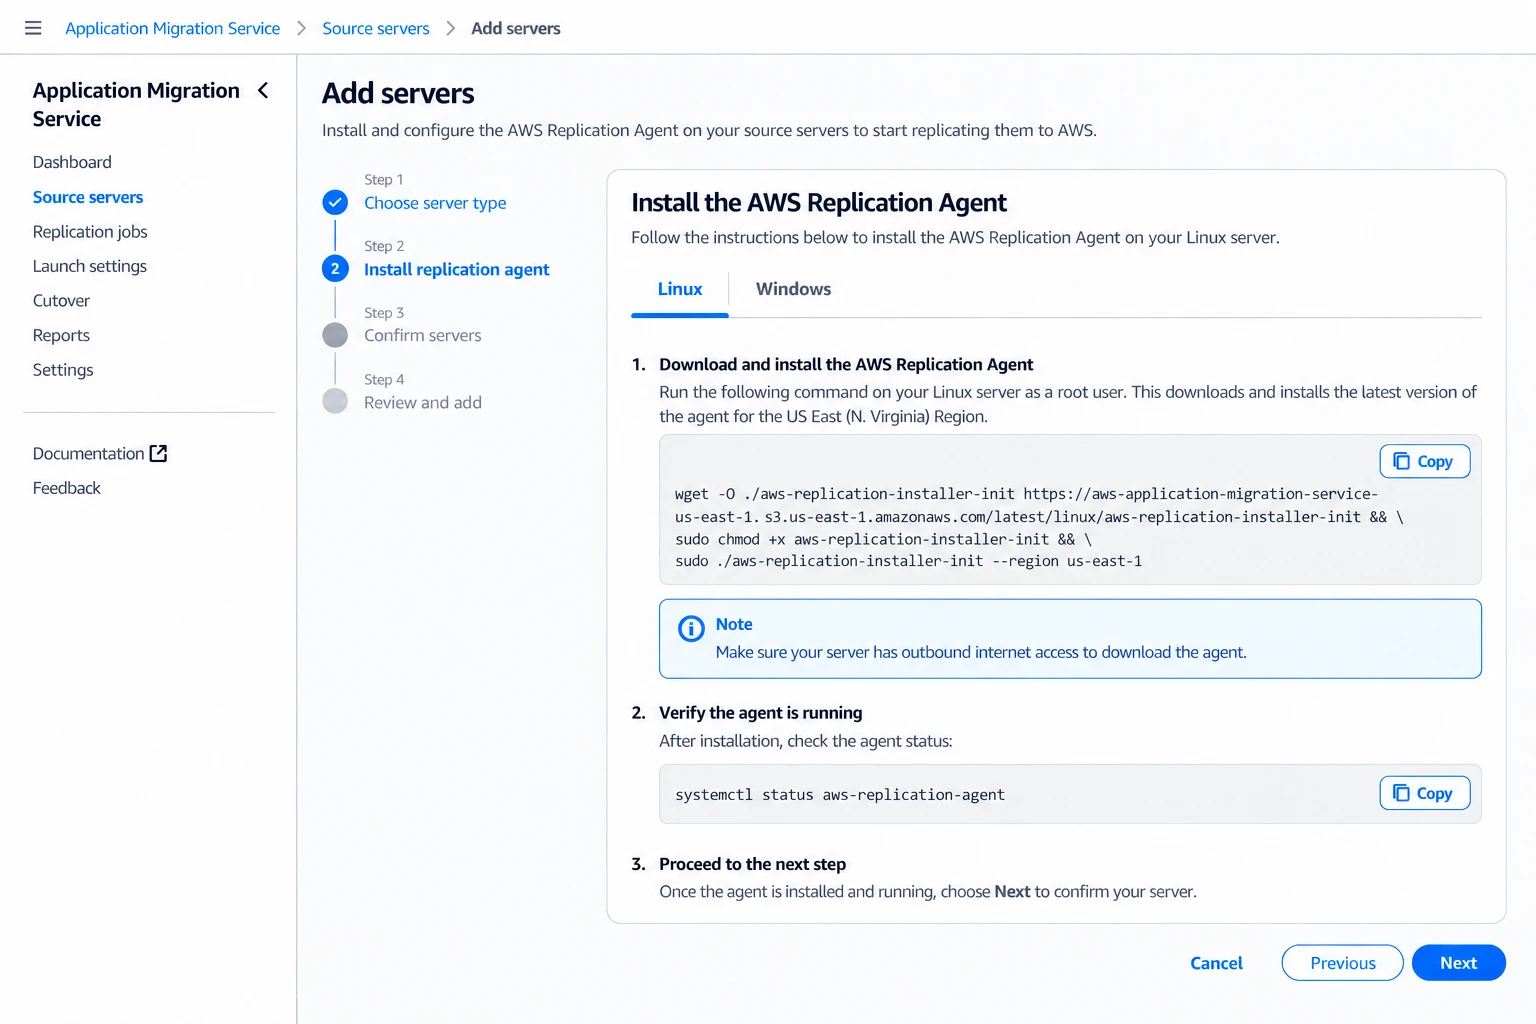1536x1024 pixels.
Task: Open Launch settings in the sidebar
Action: (90, 266)
